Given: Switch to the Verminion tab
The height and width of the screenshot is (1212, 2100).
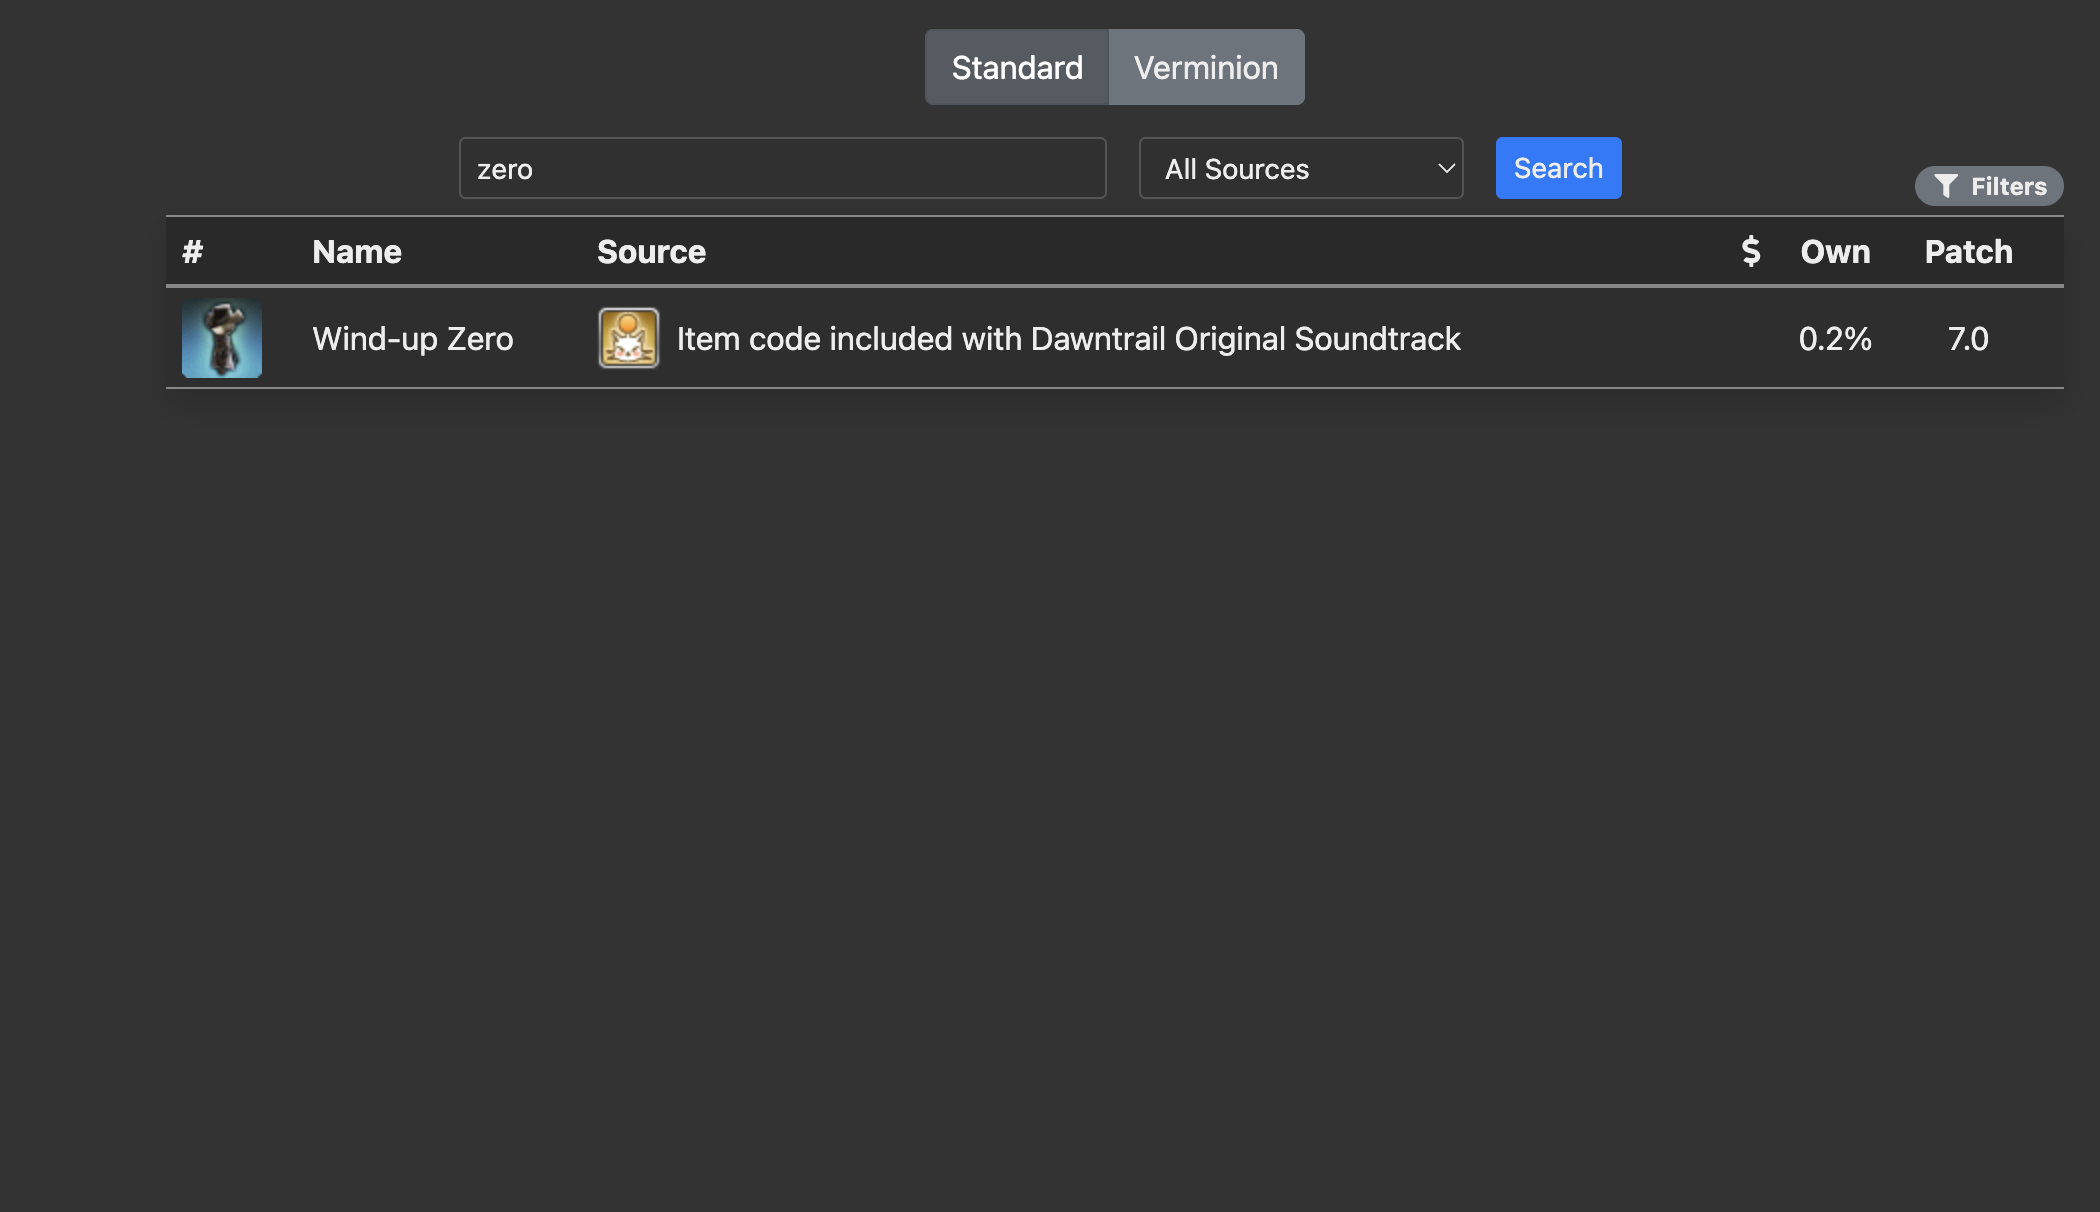Looking at the screenshot, I should [1205, 67].
